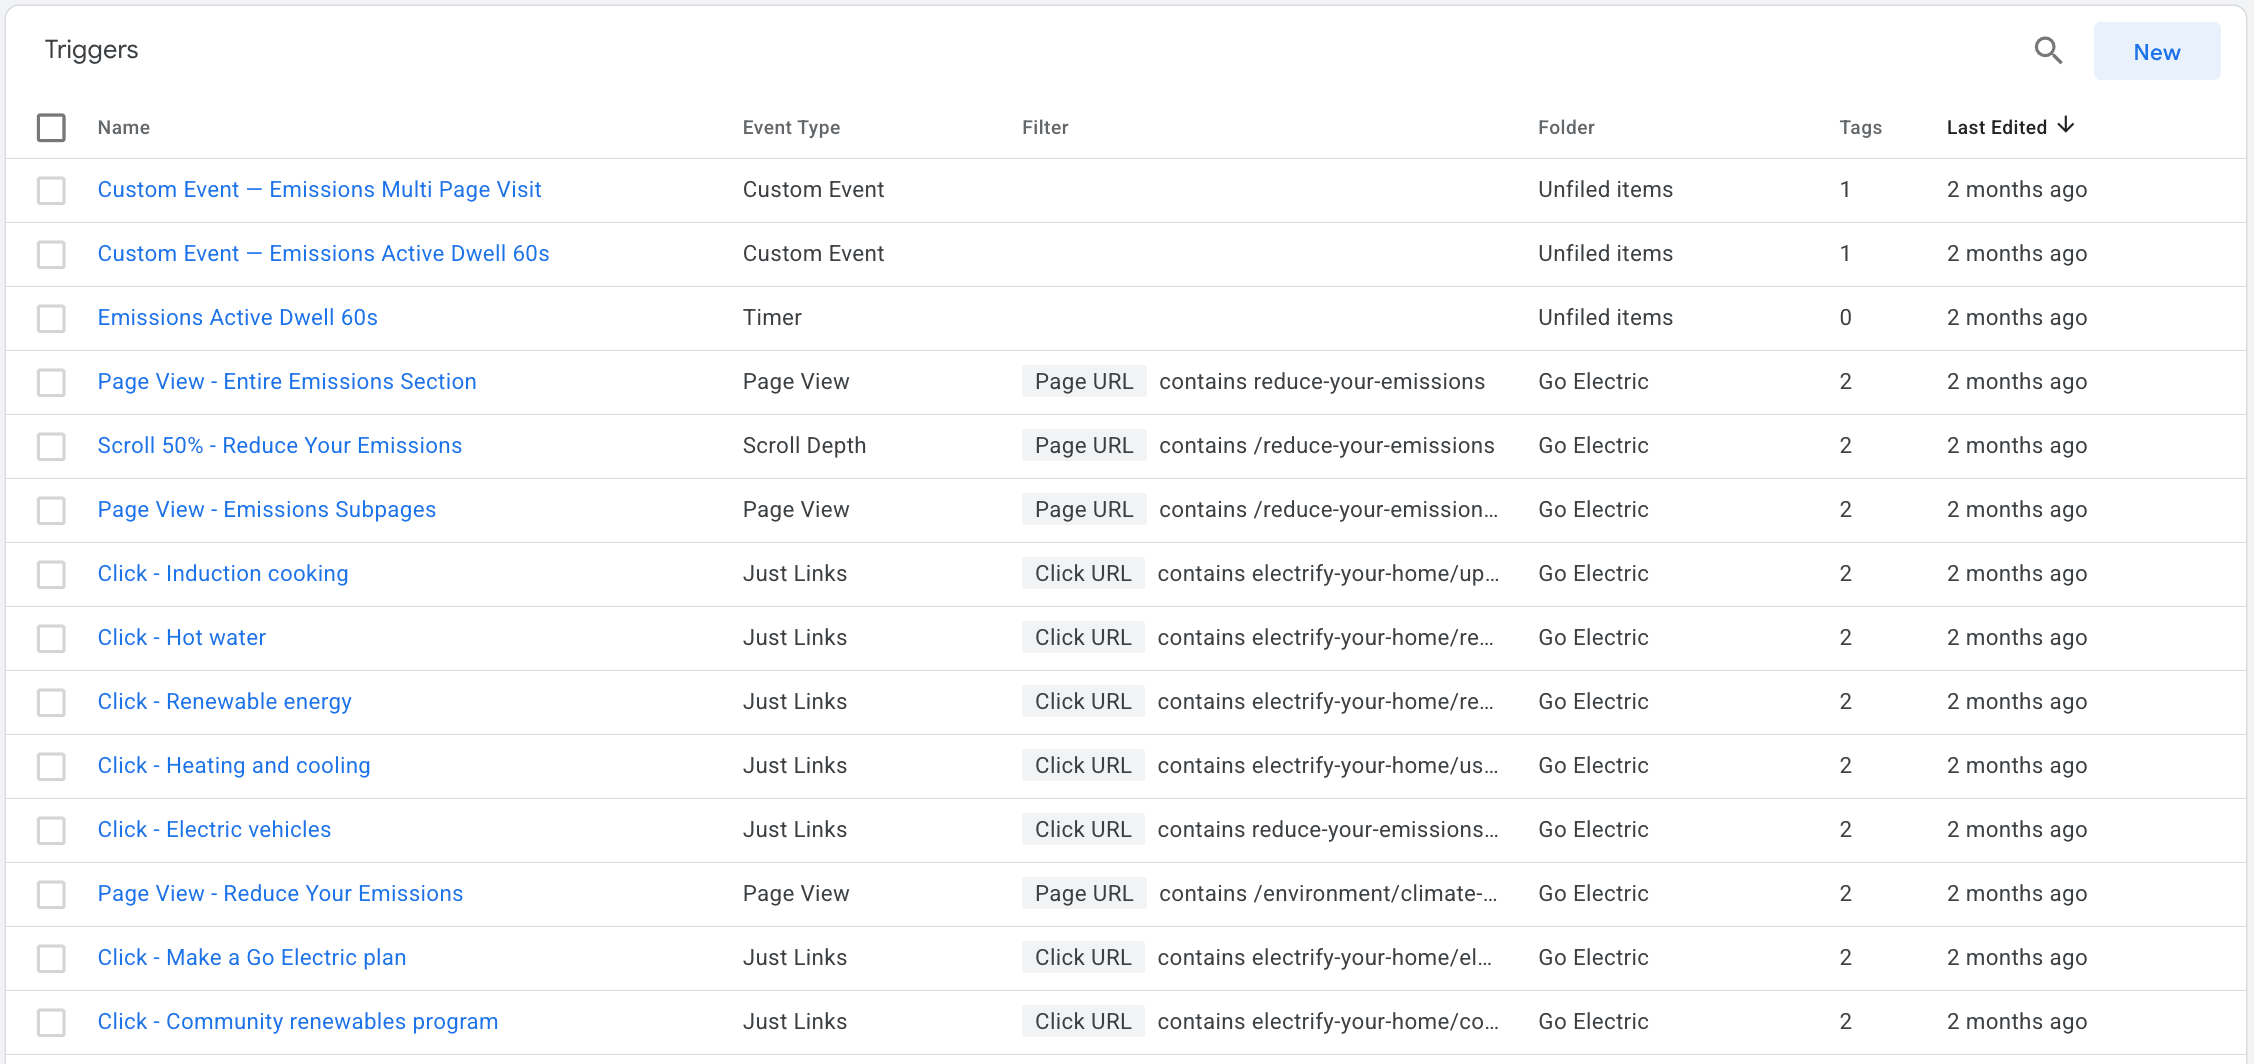Screen dimensions: 2254x1064
Task: Open Click - Hot water trigger
Action: coord(182,637)
